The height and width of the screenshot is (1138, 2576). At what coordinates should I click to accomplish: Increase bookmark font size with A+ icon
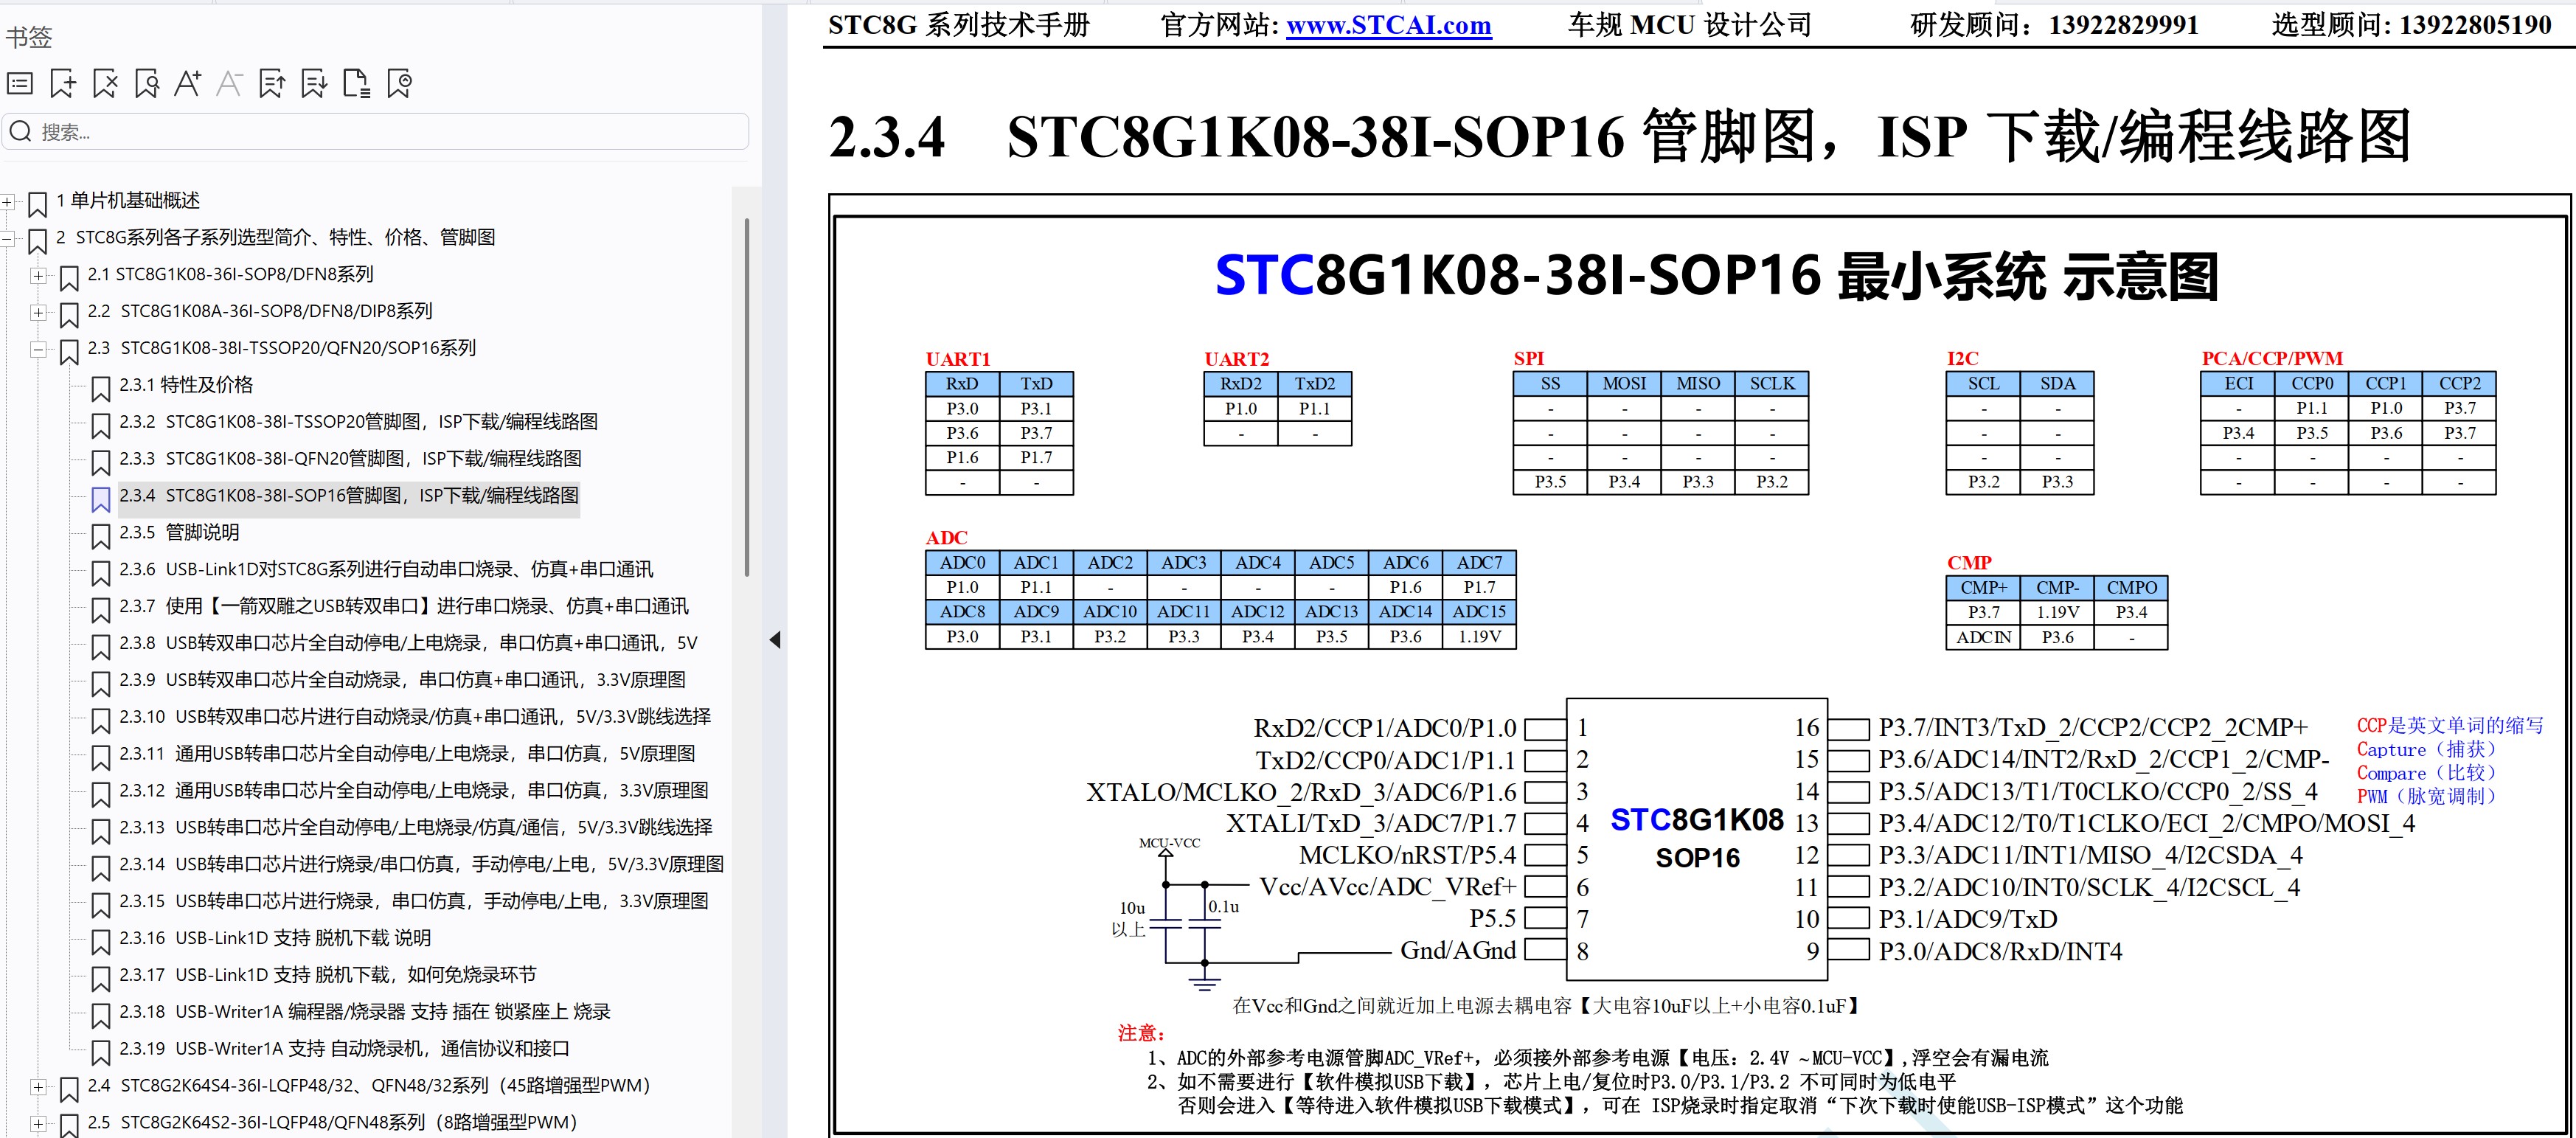click(x=188, y=84)
